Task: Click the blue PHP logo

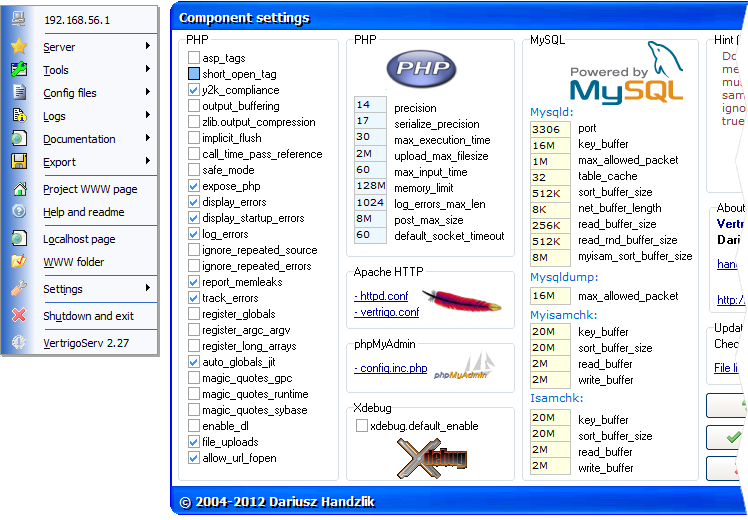Action: [x=421, y=69]
